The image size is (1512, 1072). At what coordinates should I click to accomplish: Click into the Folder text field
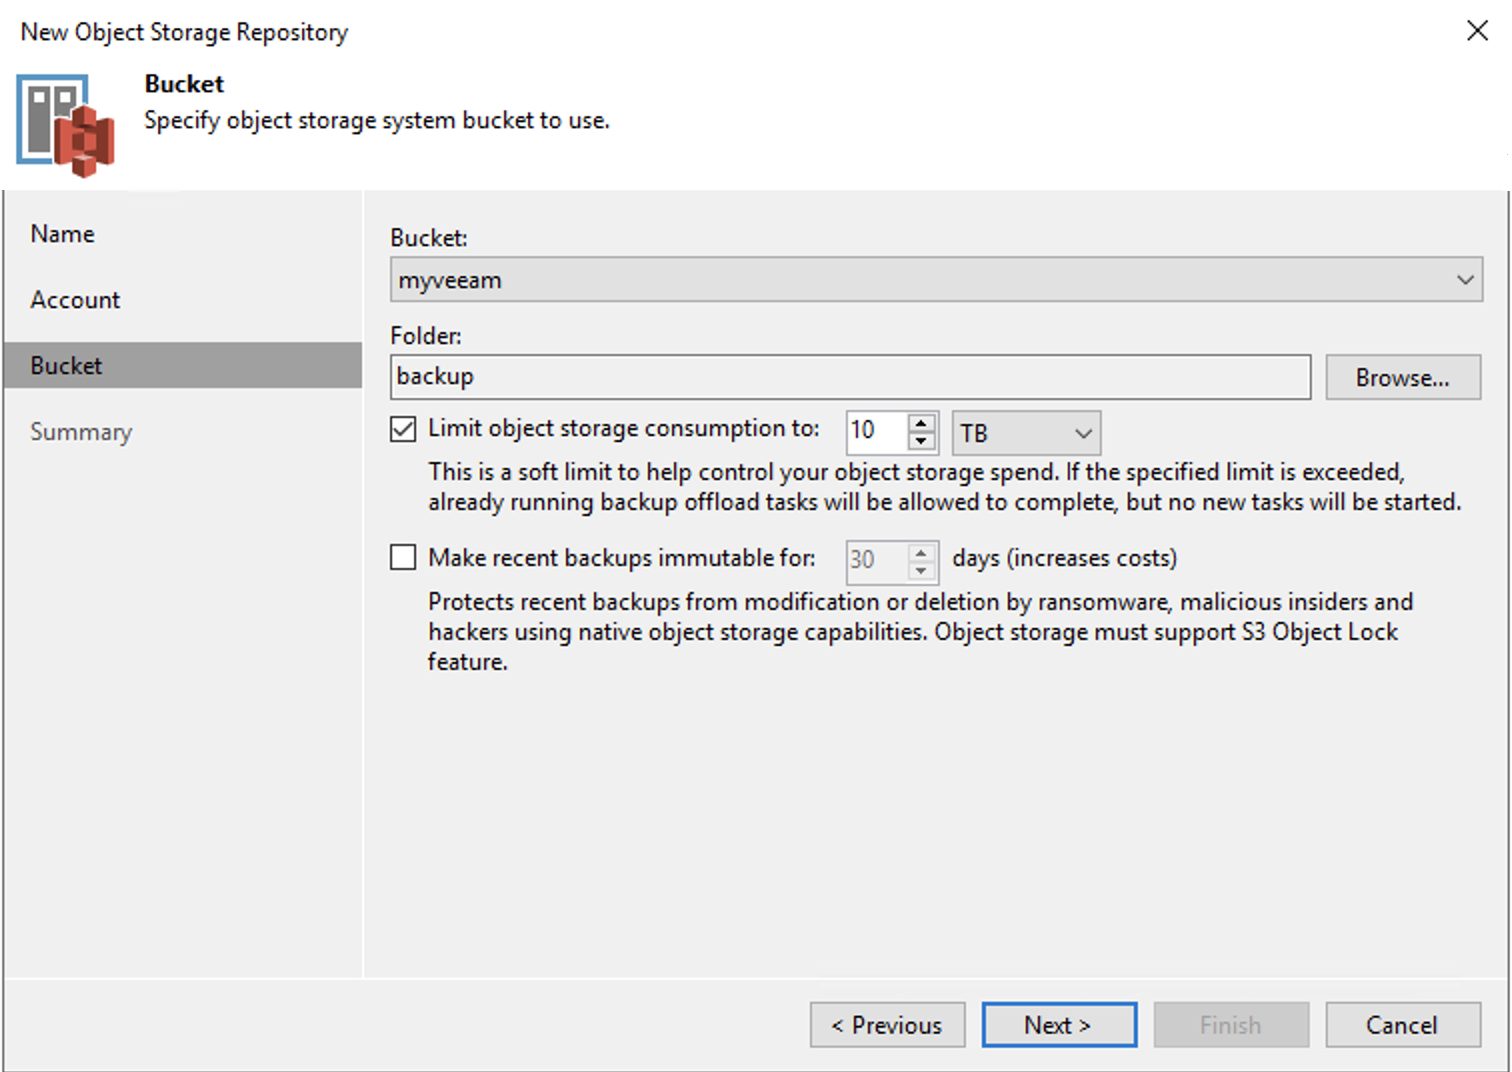850,377
